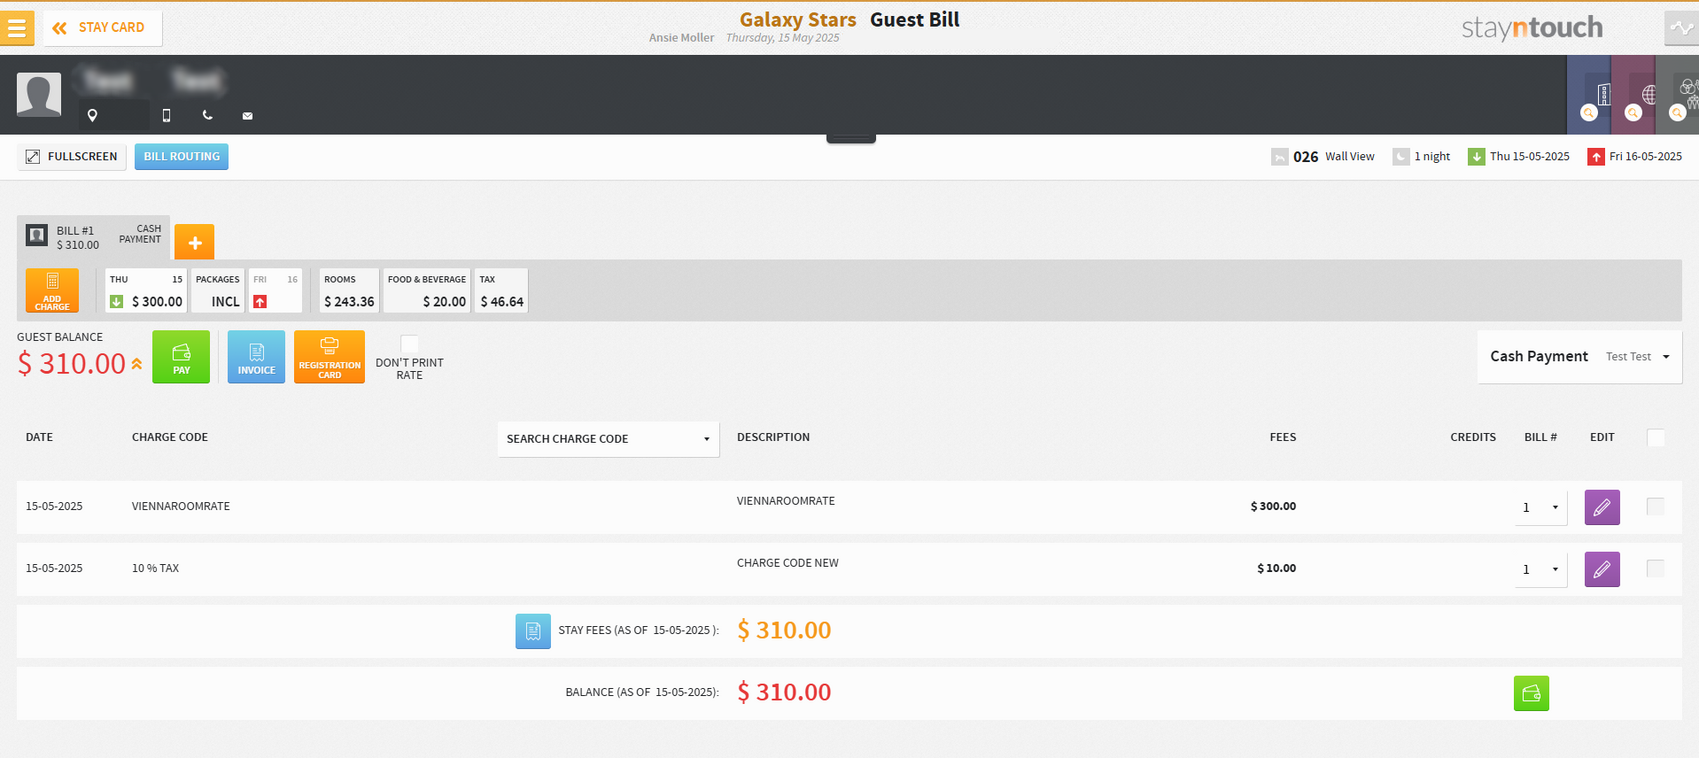This screenshot has width=1699, height=758.
Task: Edit the VIENNAROOMRATE charge with pencil icon
Action: point(1602,507)
